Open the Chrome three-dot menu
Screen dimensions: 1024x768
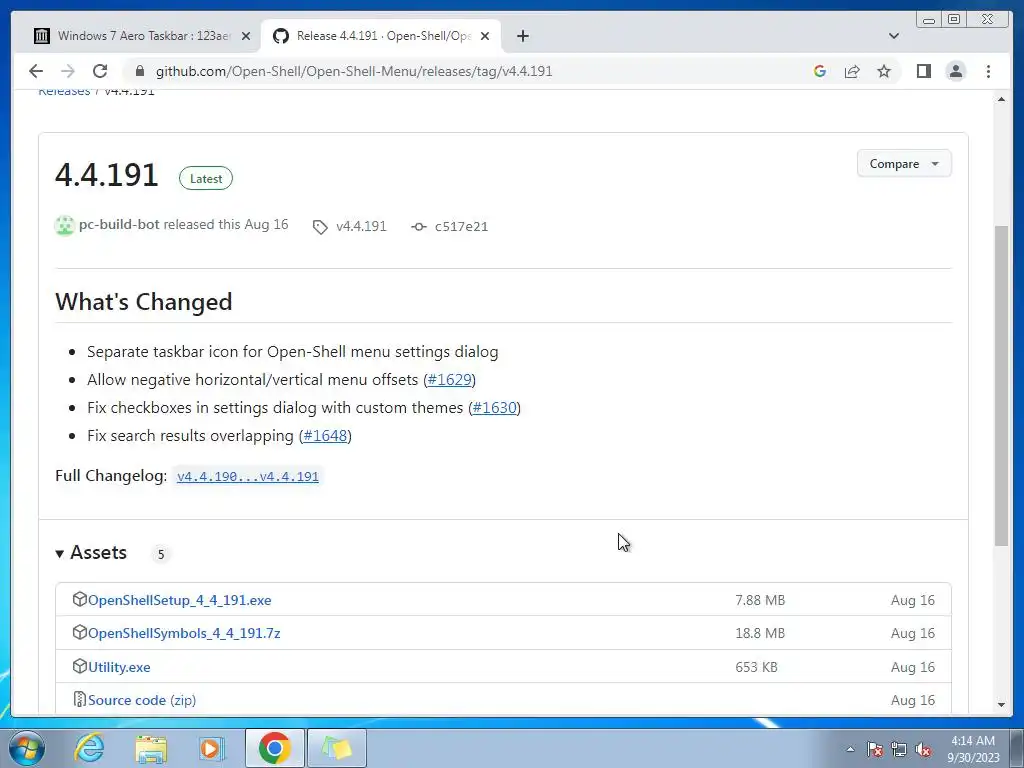[988, 71]
